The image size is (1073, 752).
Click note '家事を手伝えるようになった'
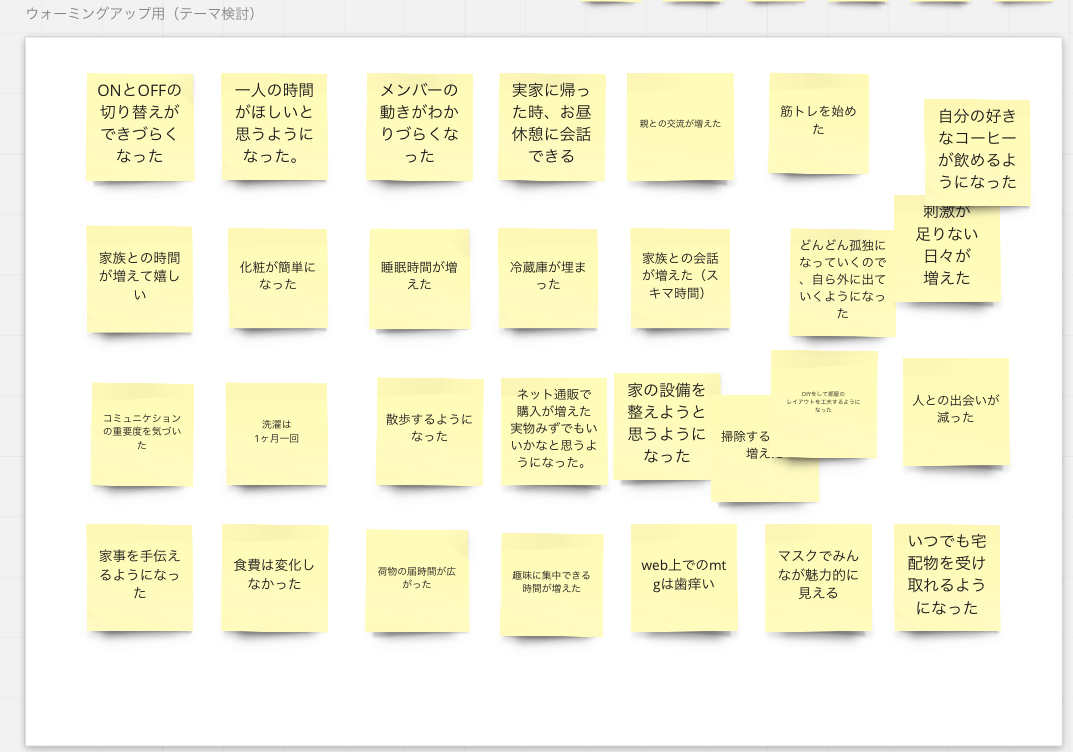pyautogui.click(x=140, y=578)
